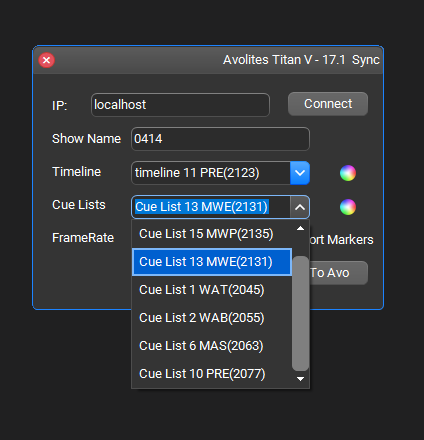Select Cue List 15 MWP(2135)
Viewport: 424px width, 440px height.
pyautogui.click(x=212, y=234)
